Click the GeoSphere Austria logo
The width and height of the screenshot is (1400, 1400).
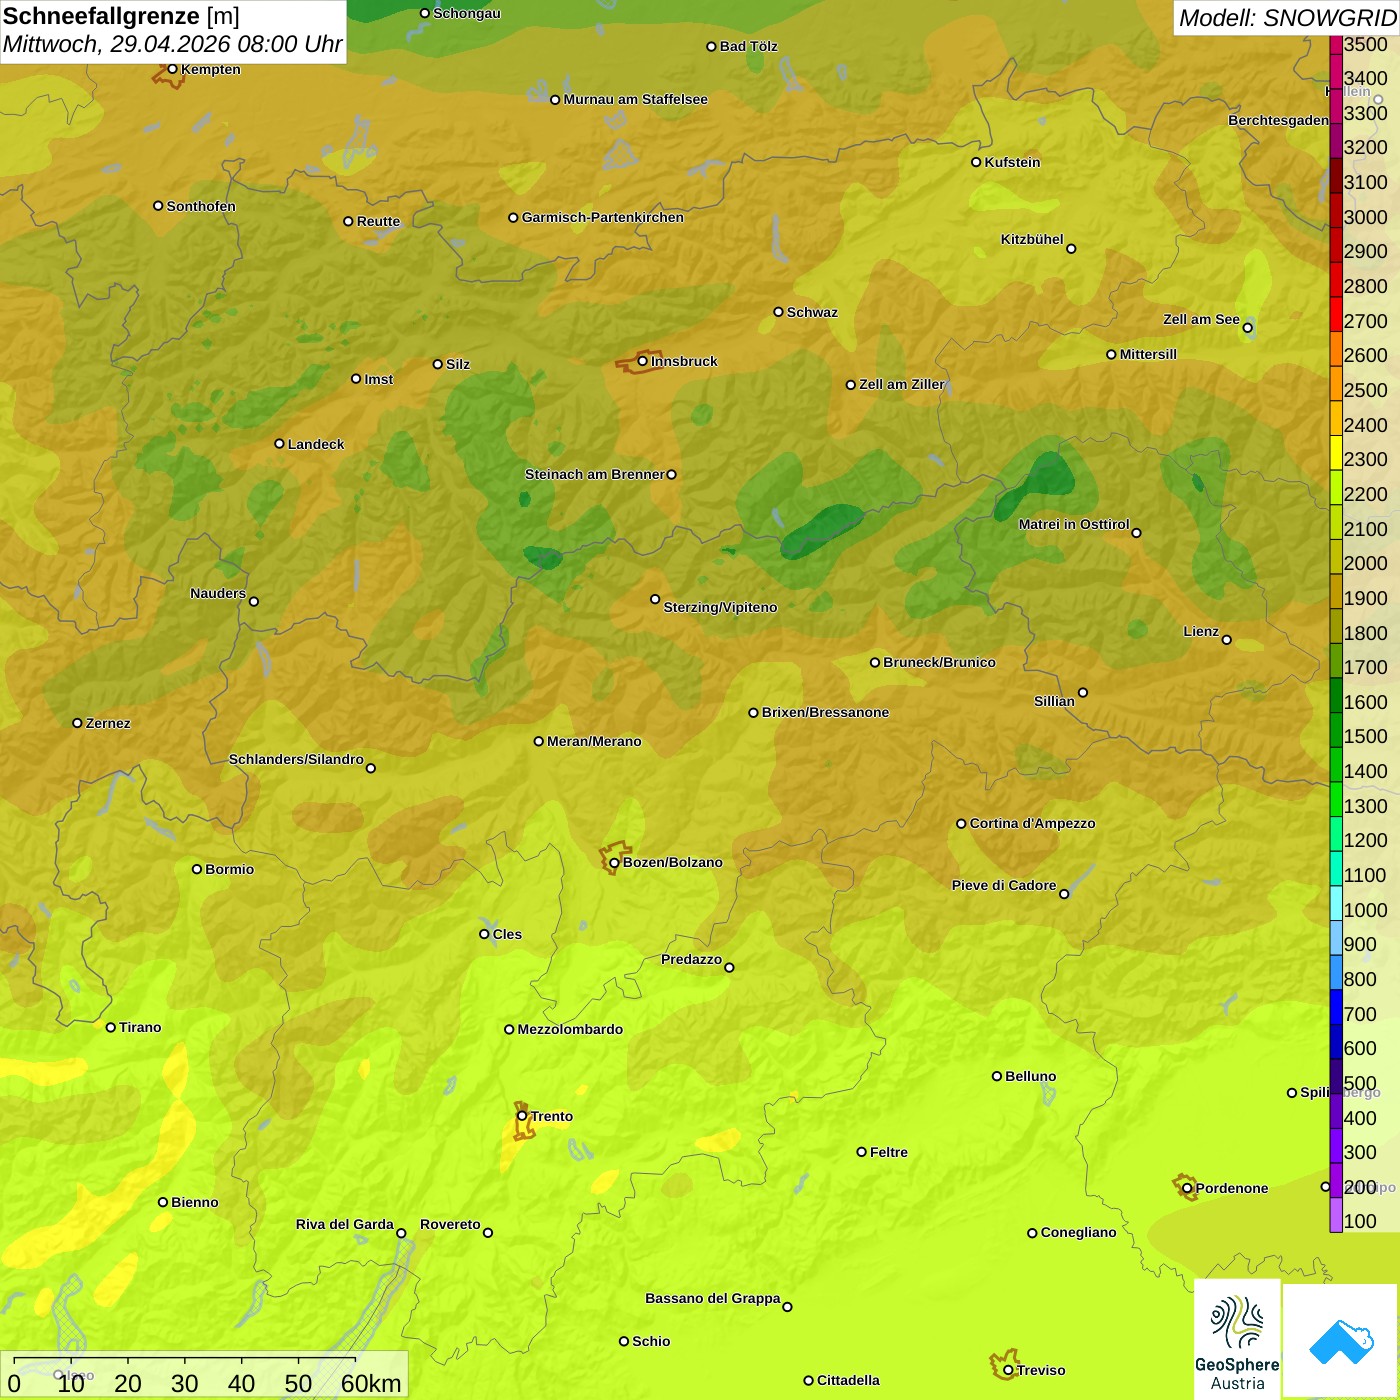(1237, 1339)
